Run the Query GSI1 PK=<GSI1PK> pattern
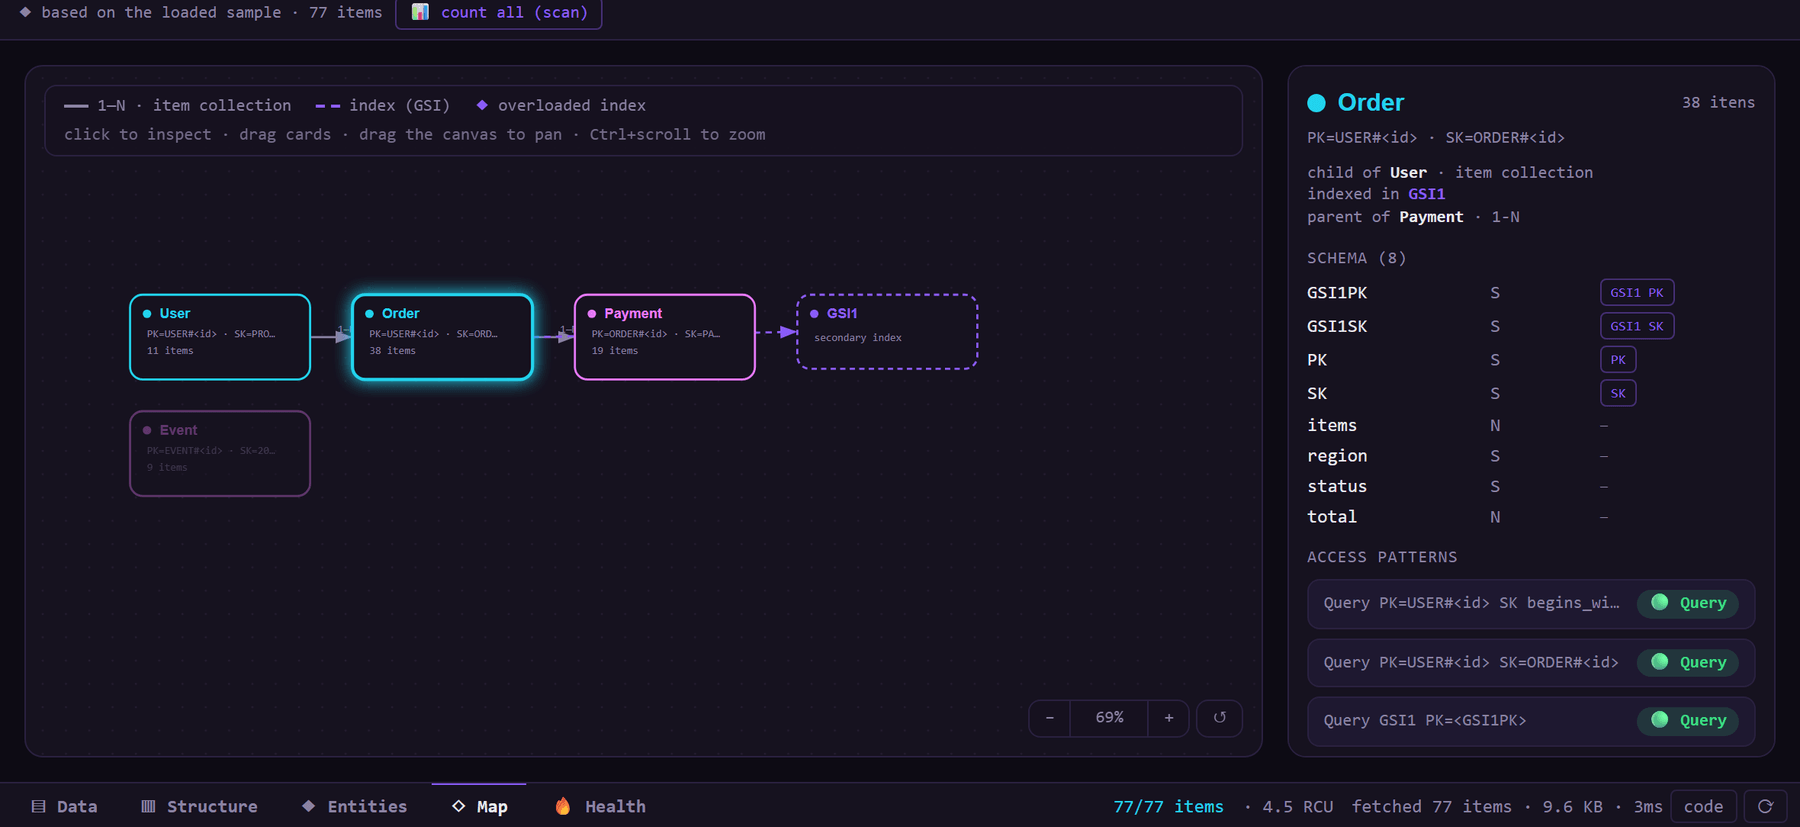This screenshot has width=1800, height=827. [x=1689, y=720]
